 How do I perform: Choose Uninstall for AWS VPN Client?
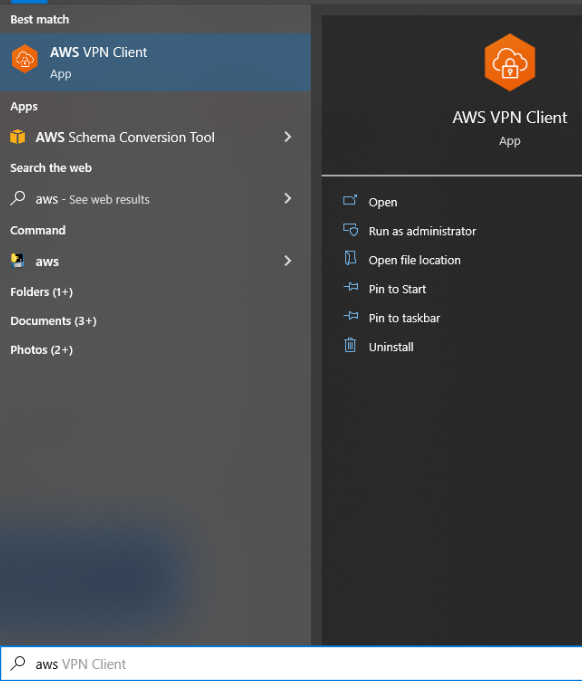[391, 347]
